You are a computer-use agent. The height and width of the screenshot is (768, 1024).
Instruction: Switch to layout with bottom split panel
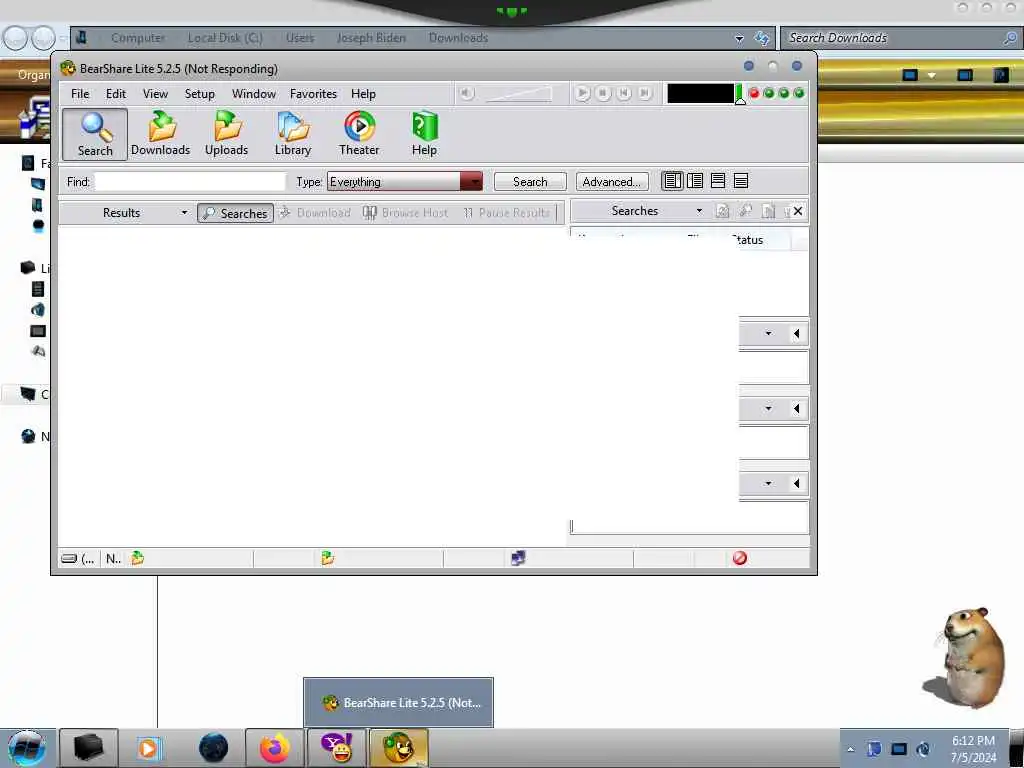(x=718, y=181)
